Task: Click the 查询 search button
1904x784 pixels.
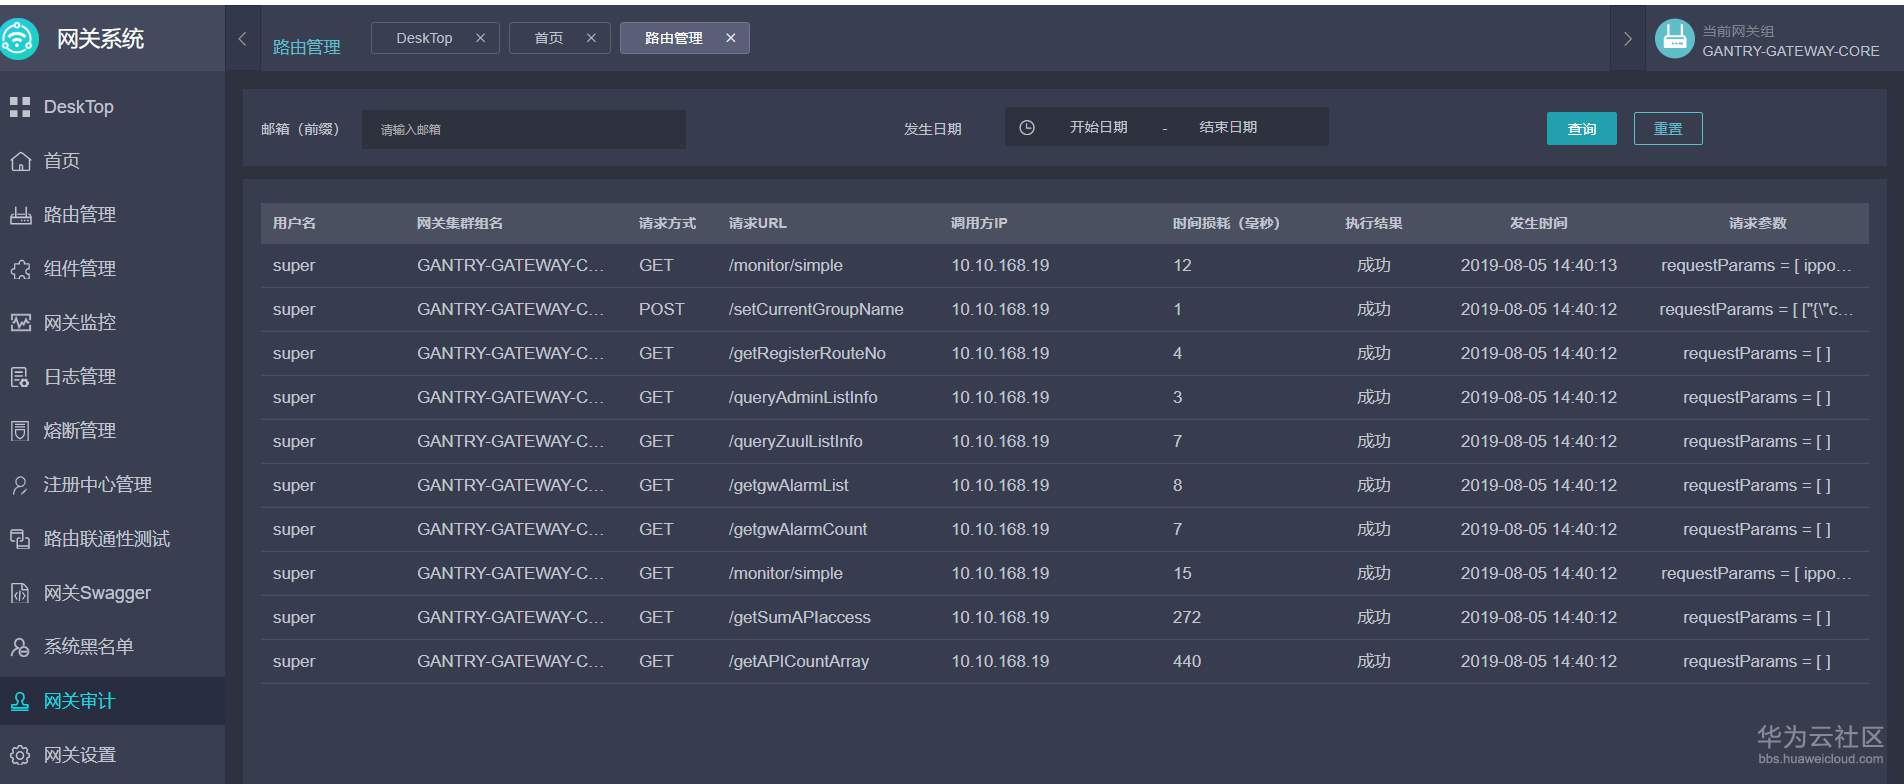Action: pyautogui.click(x=1582, y=129)
